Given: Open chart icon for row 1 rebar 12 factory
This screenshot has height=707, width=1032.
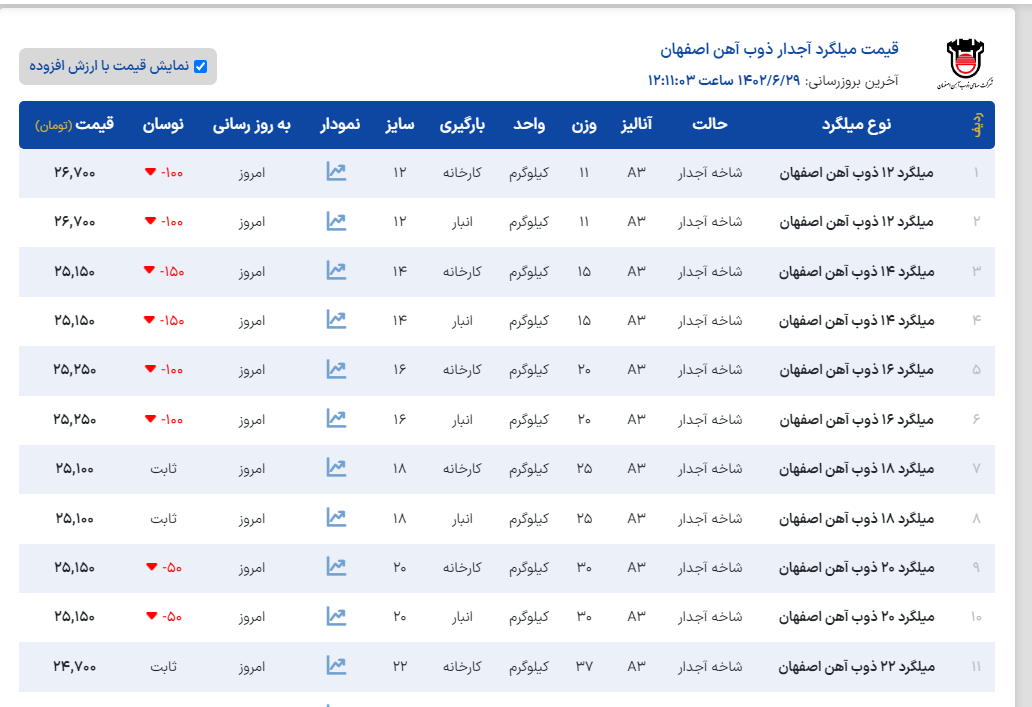Looking at the screenshot, I should 336,172.
